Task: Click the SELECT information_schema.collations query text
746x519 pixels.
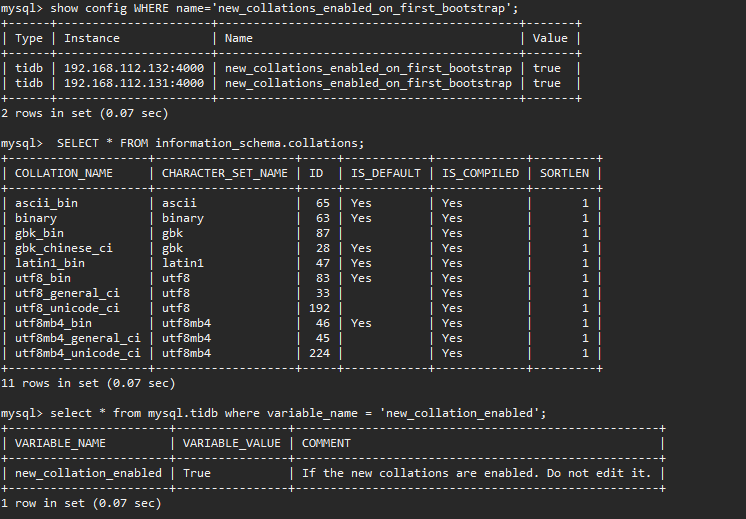Action: tap(210, 143)
